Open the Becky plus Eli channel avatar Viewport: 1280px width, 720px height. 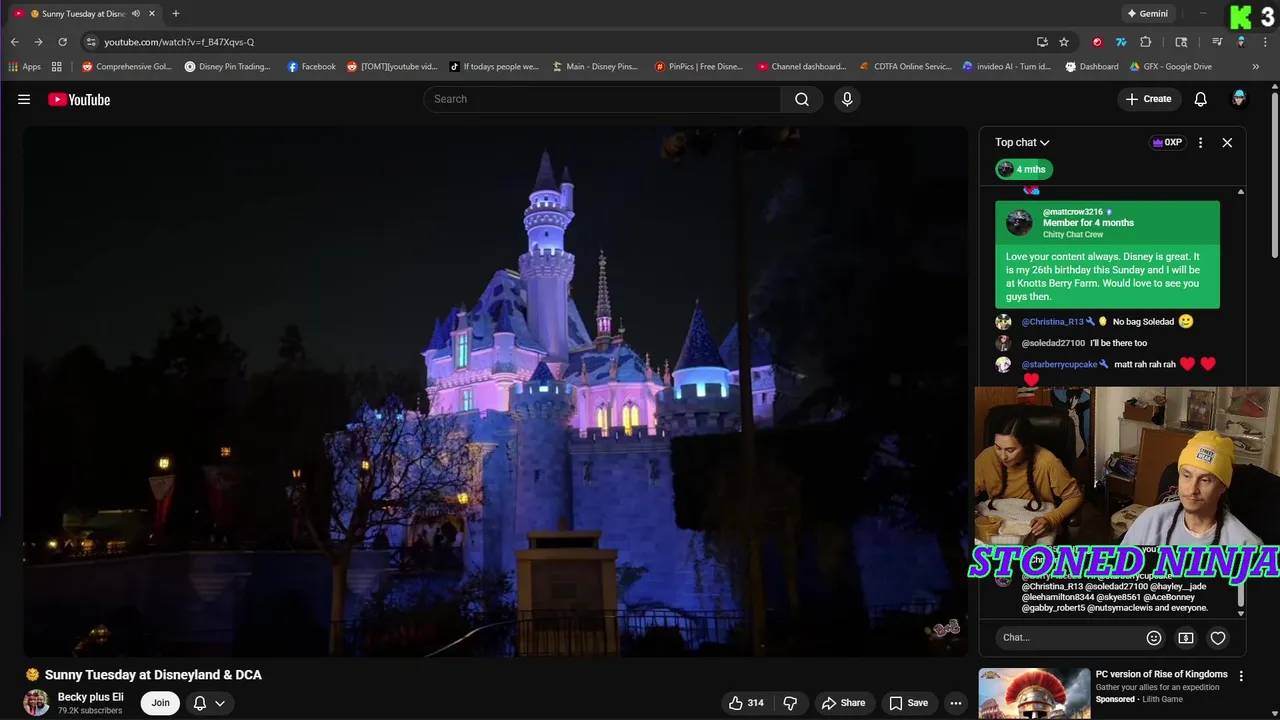tap(37, 703)
